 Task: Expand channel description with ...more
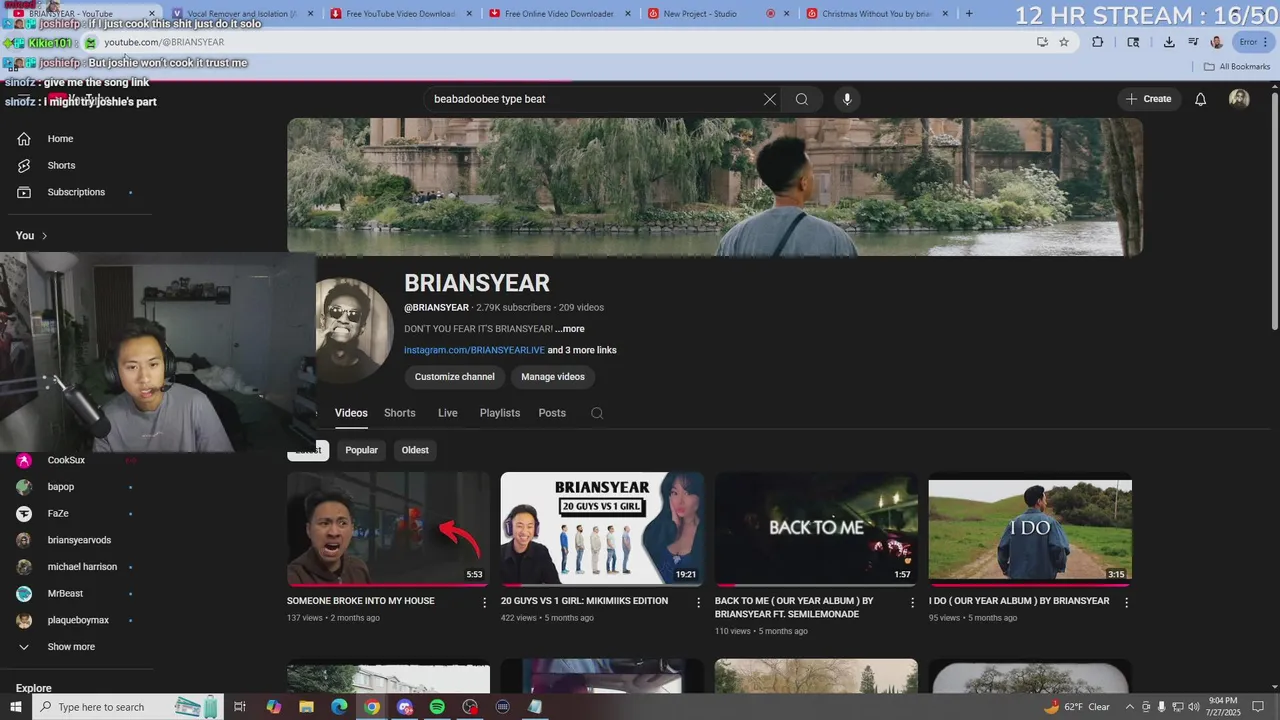570,329
